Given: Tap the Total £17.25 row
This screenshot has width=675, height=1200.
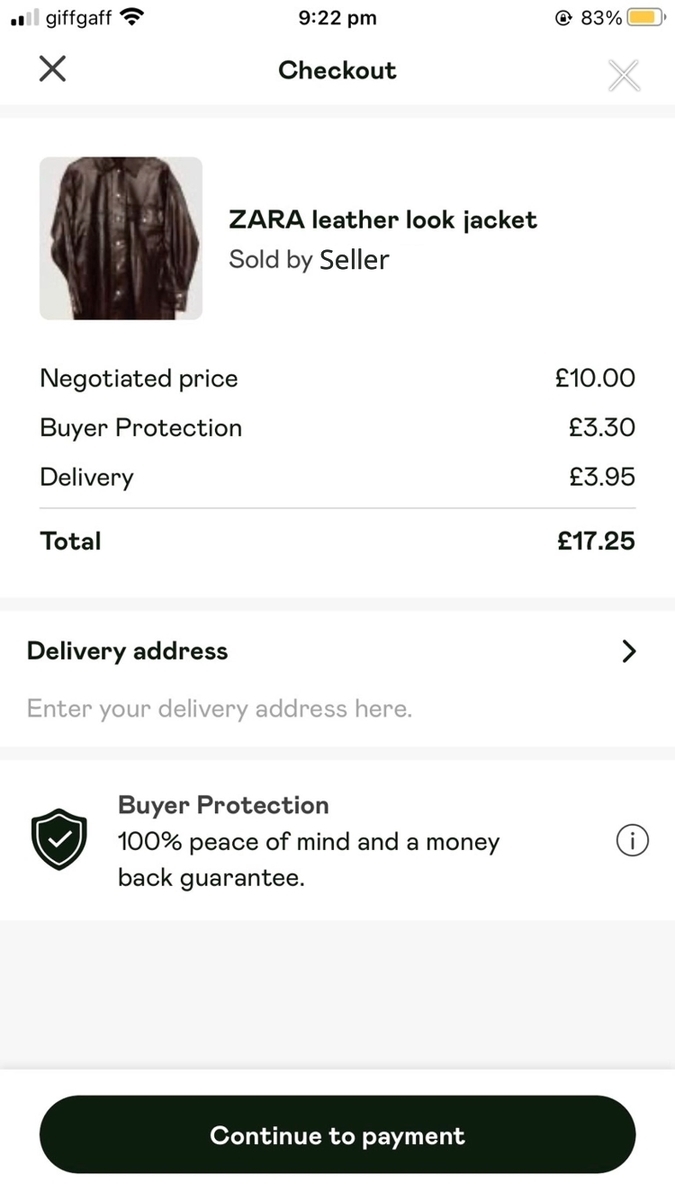Looking at the screenshot, I should pyautogui.click(x=337, y=540).
